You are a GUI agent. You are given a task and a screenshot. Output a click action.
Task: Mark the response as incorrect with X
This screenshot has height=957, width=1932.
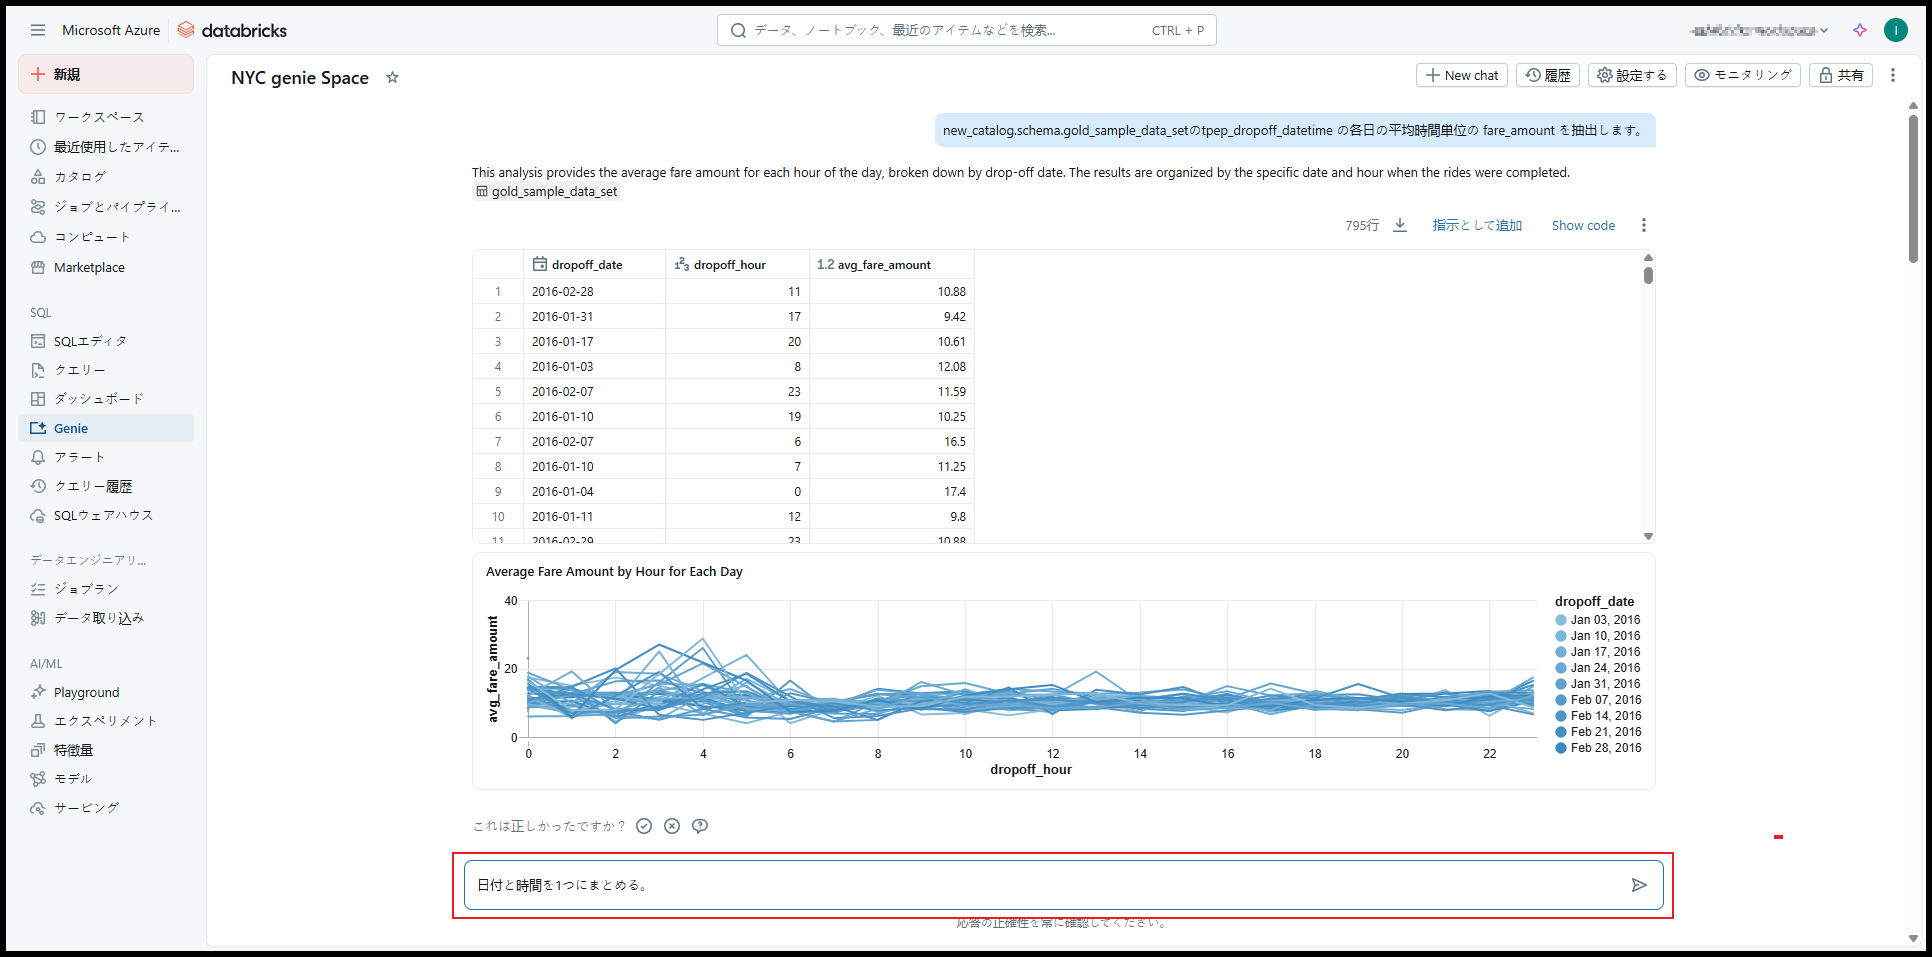[672, 826]
